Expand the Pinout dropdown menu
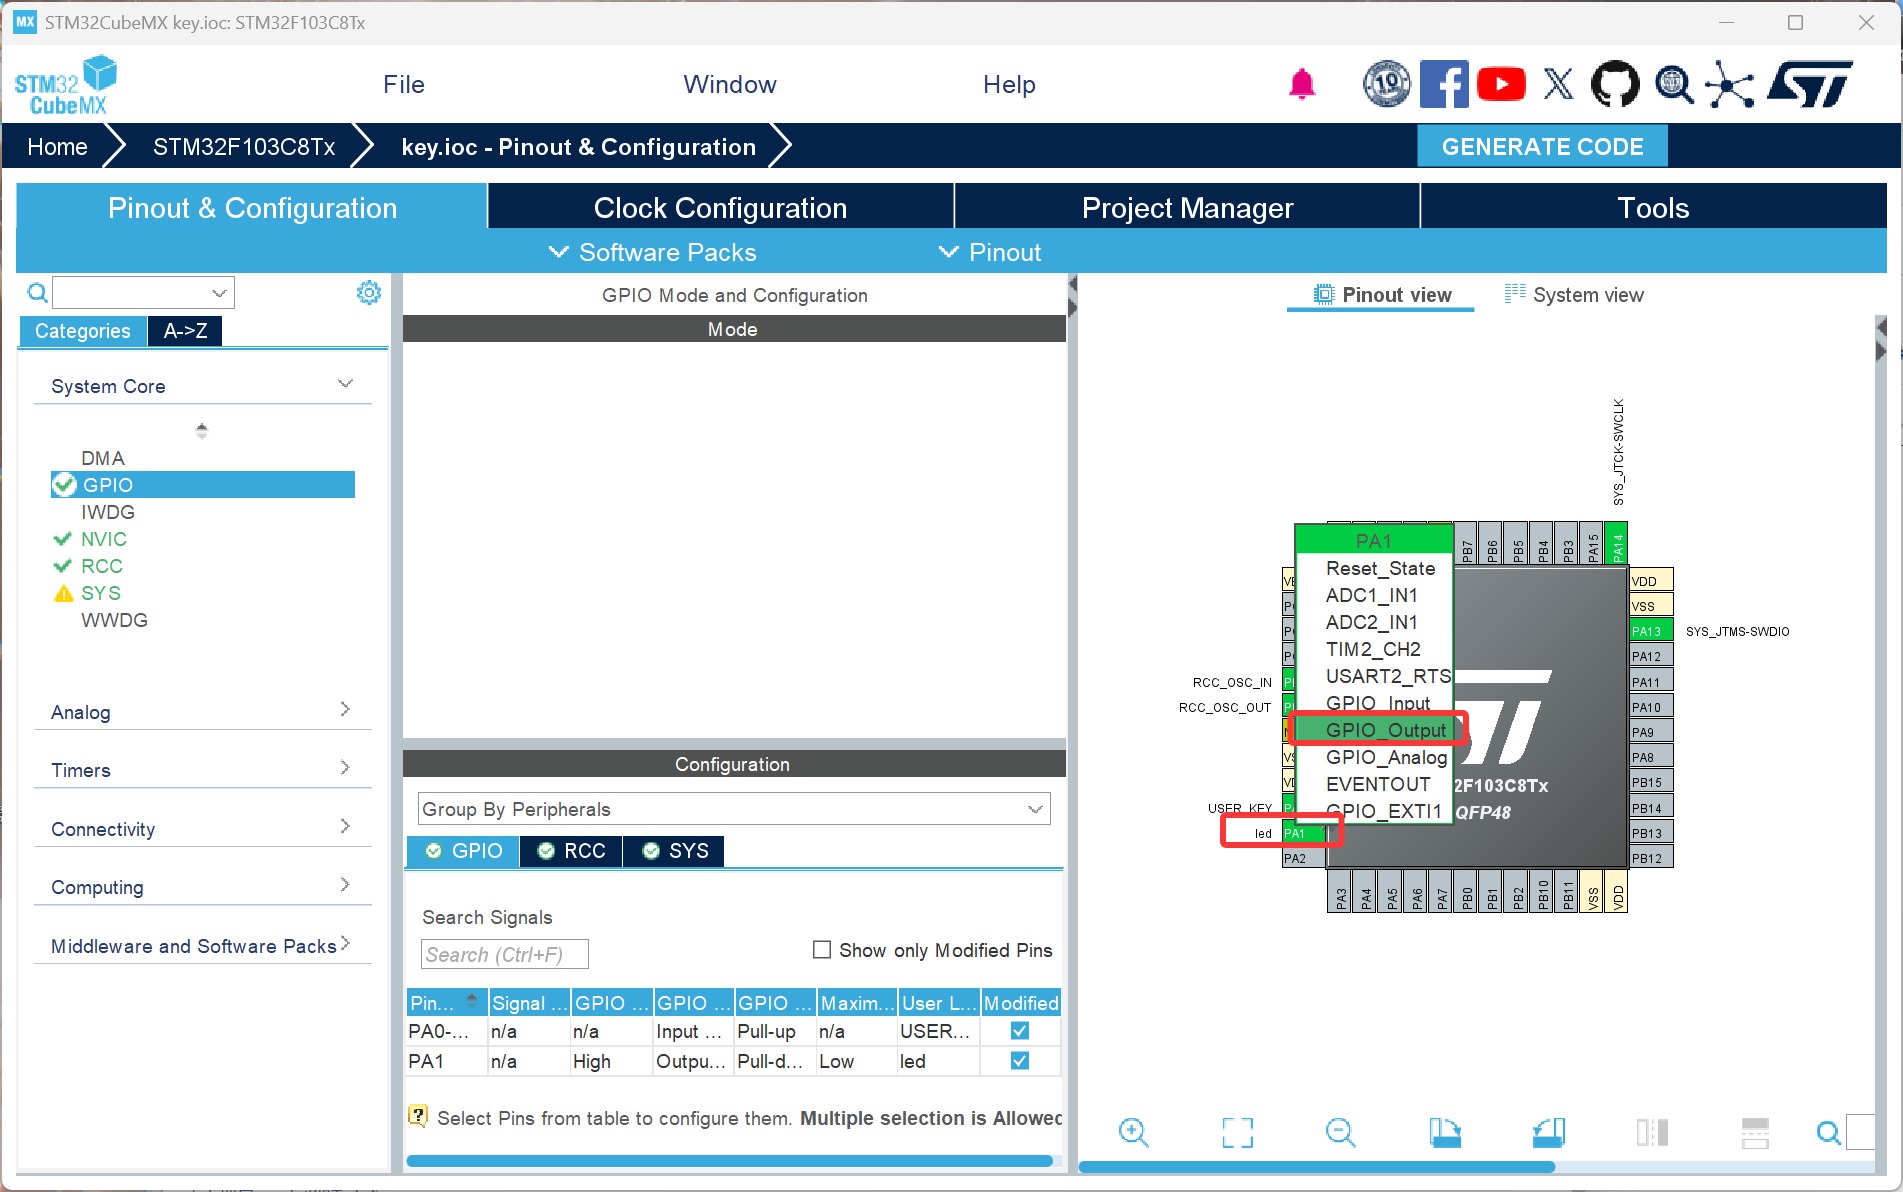The width and height of the screenshot is (1903, 1192). point(990,252)
